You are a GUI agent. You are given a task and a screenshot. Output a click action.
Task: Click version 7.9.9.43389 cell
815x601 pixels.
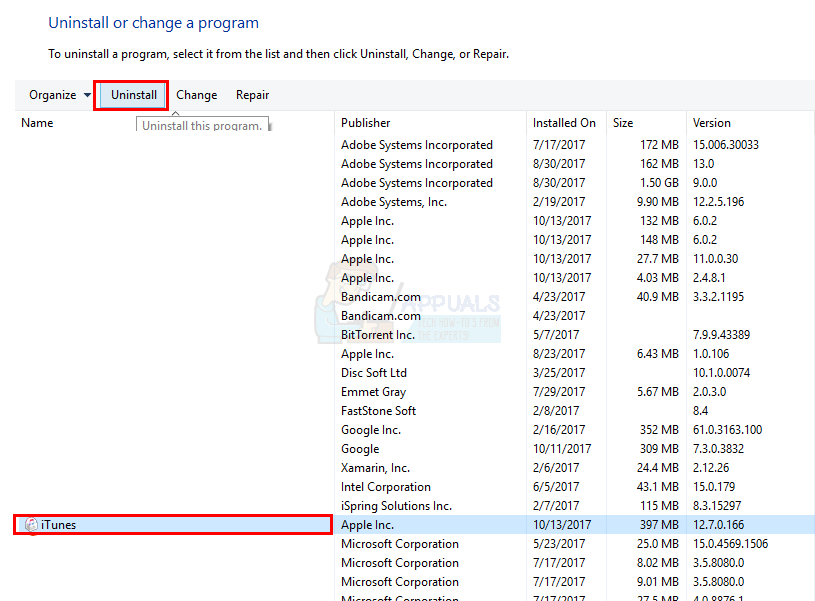tap(721, 335)
